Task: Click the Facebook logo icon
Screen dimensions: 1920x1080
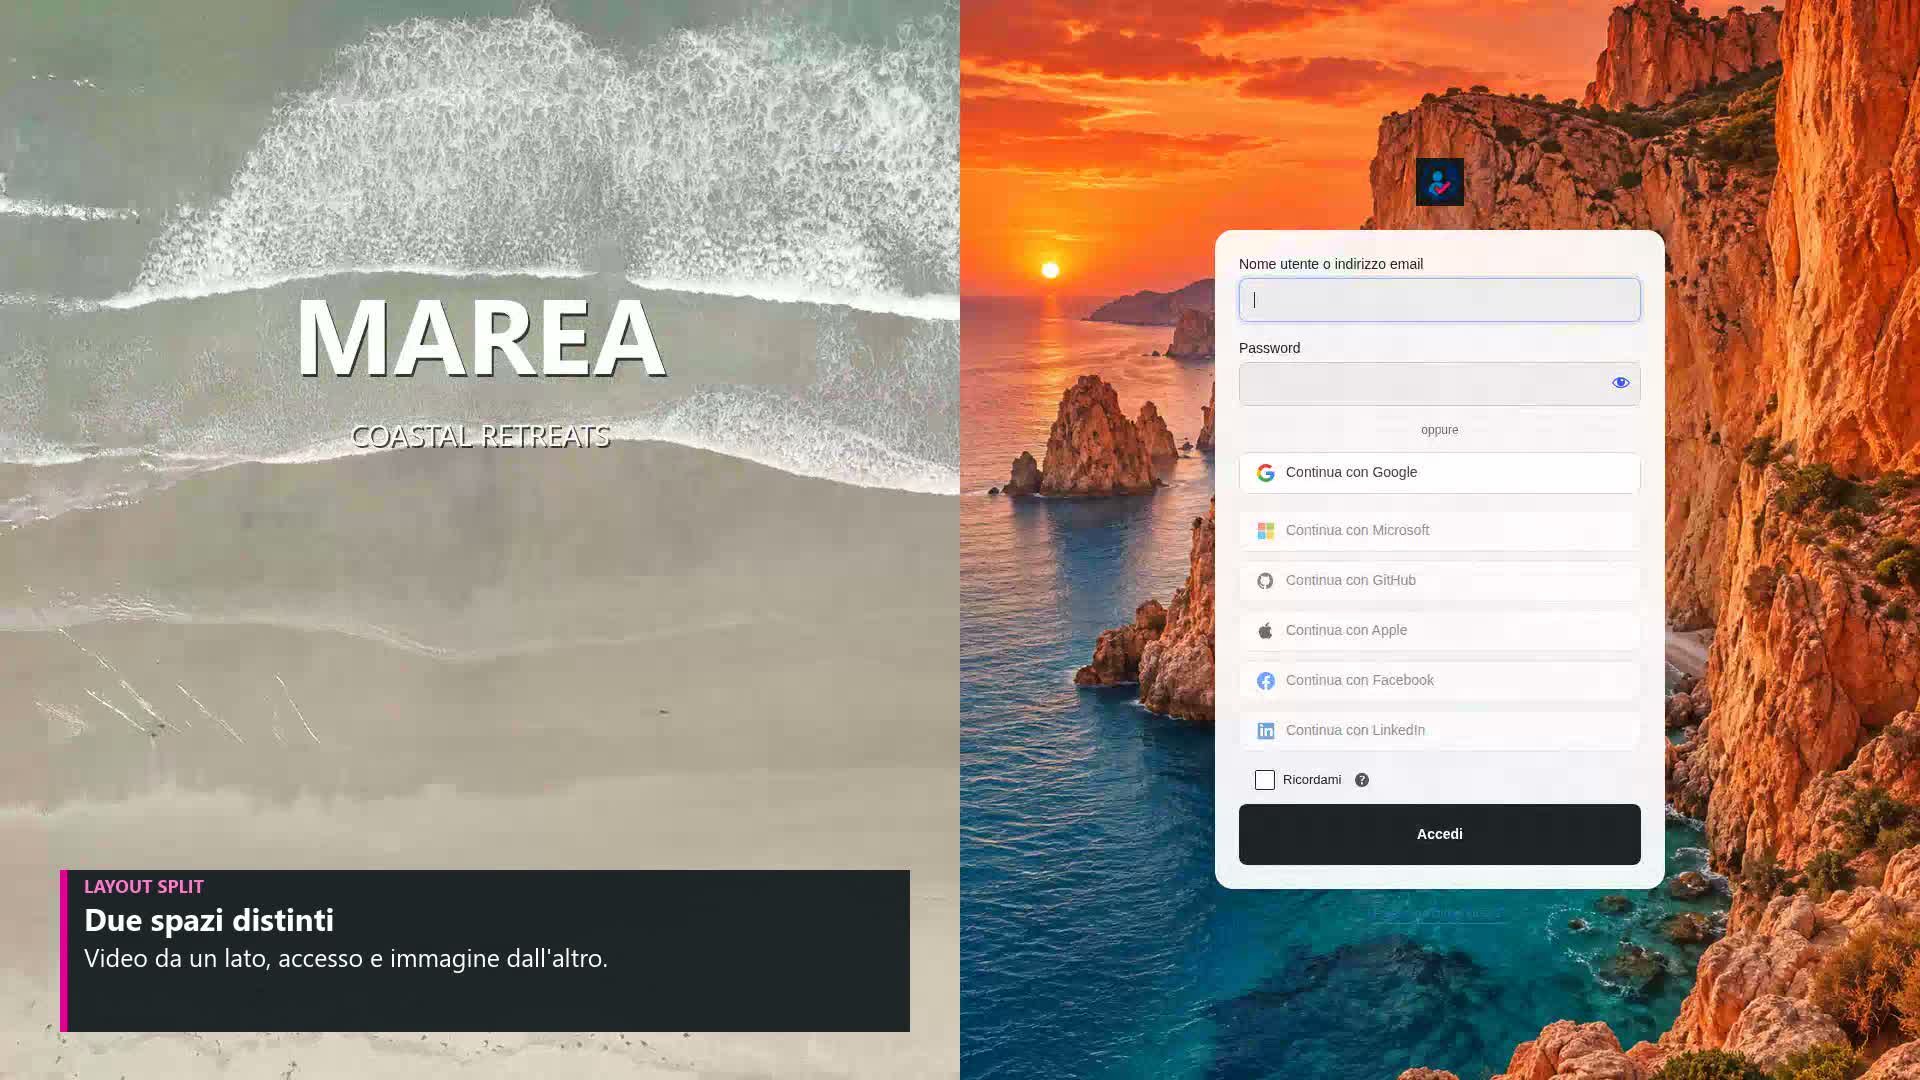Action: (x=1265, y=681)
